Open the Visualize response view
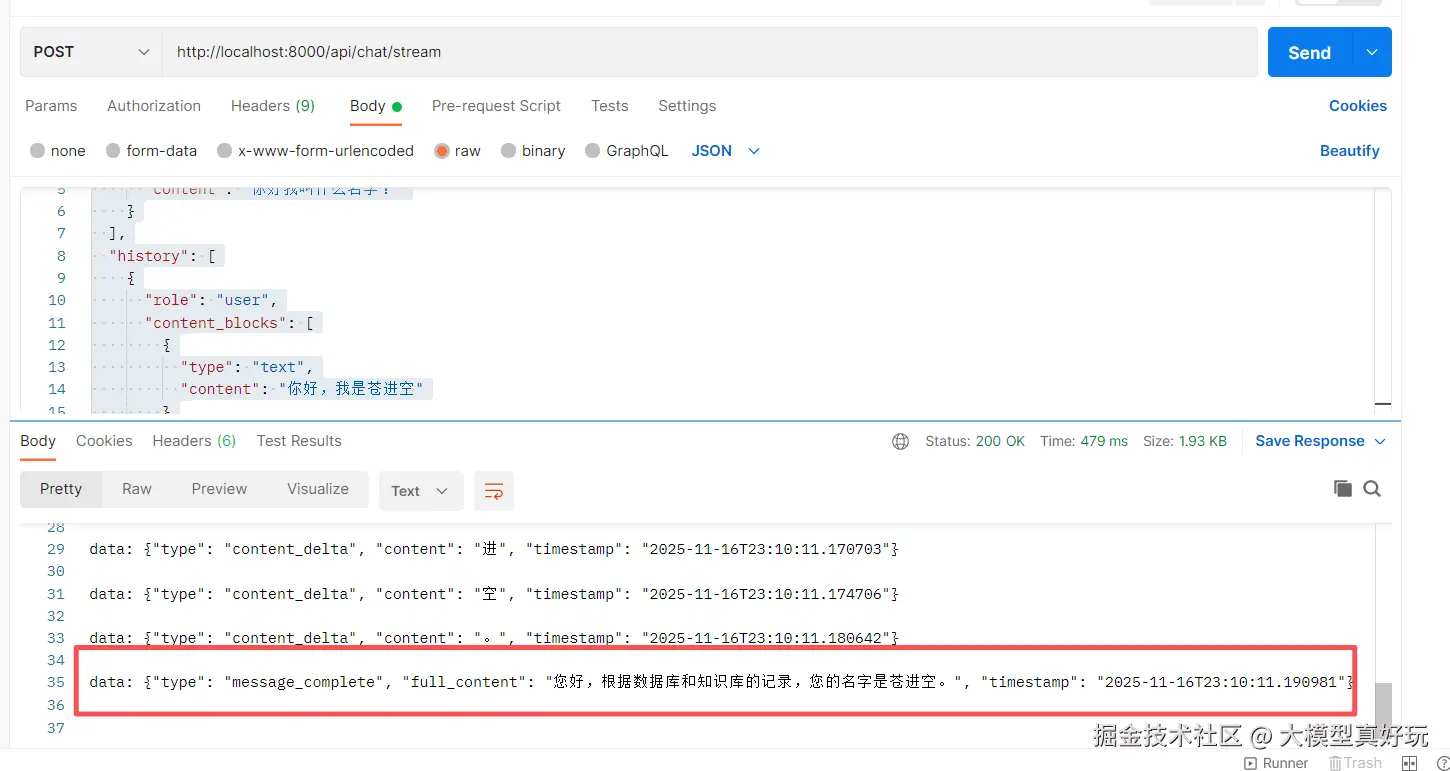1450x771 pixels. (x=318, y=489)
